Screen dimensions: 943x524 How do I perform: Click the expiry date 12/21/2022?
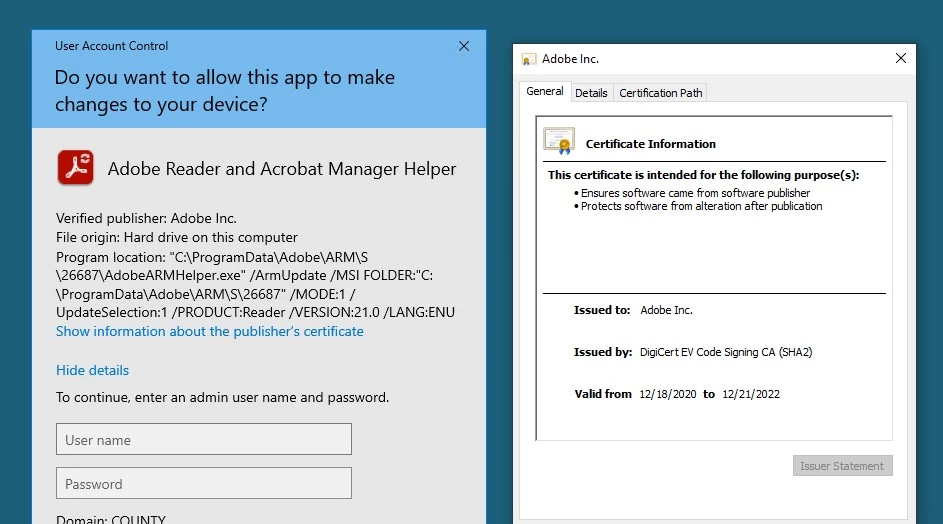(x=751, y=394)
